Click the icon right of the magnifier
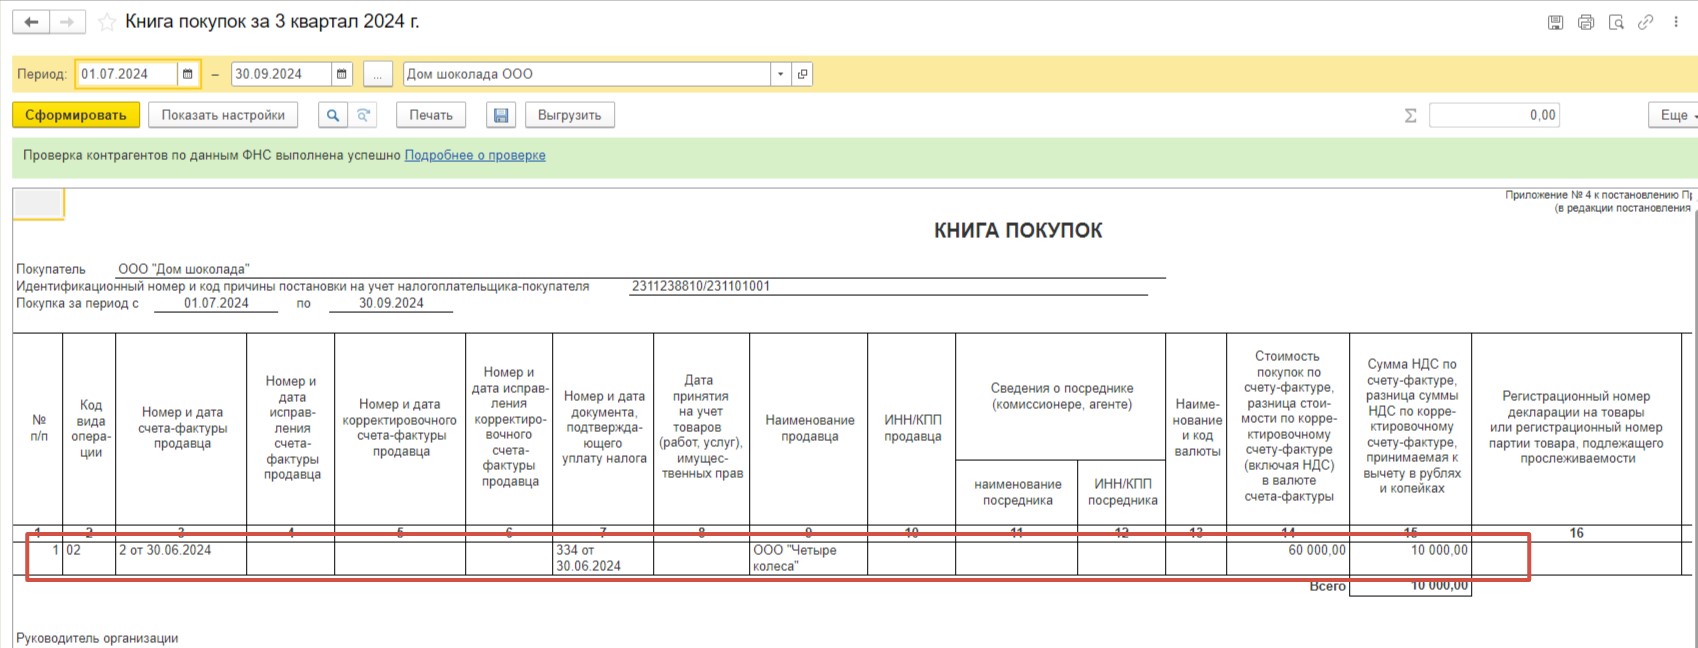This screenshot has height=648, width=1698. point(364,115)
